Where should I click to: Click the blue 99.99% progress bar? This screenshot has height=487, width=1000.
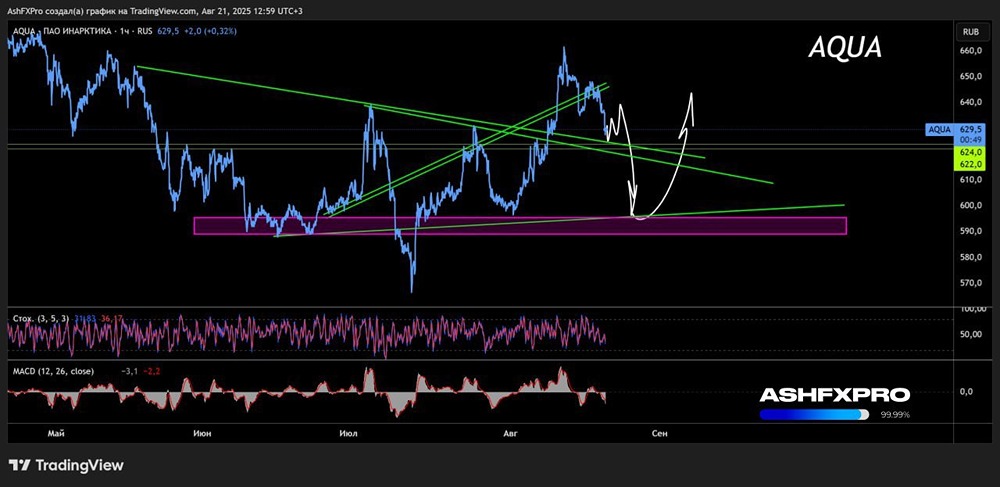pyautogui.click(x=814, y=415)
